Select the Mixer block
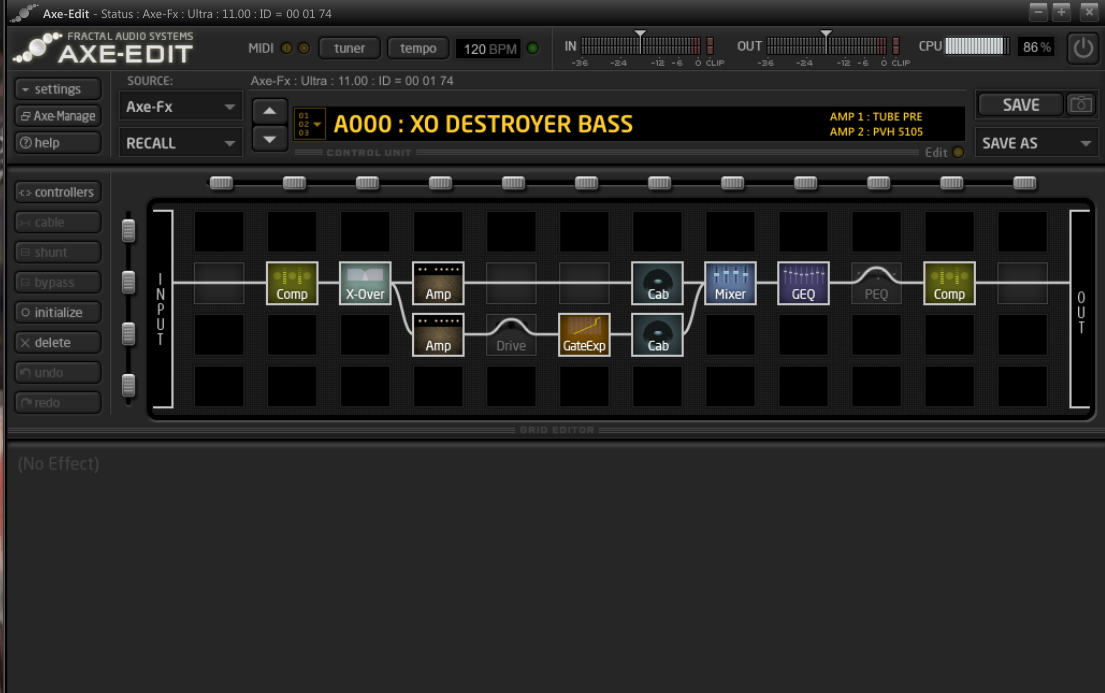The height and width of the screenshot is (693, 1105). pos(730,283)
